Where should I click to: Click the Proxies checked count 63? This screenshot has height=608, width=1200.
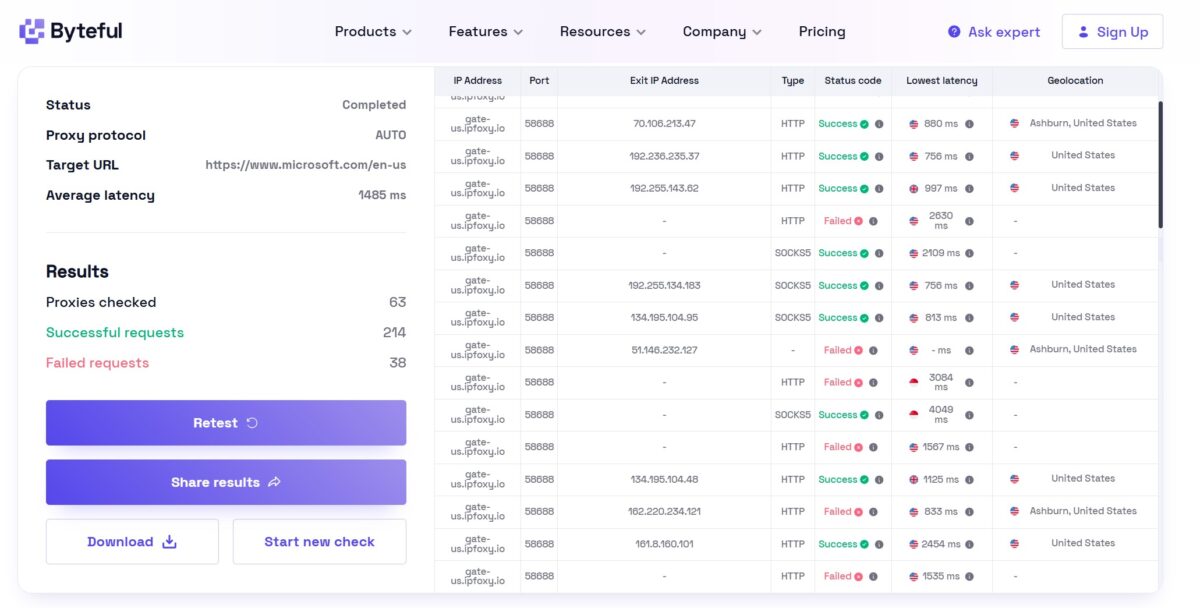pos(398,303)
